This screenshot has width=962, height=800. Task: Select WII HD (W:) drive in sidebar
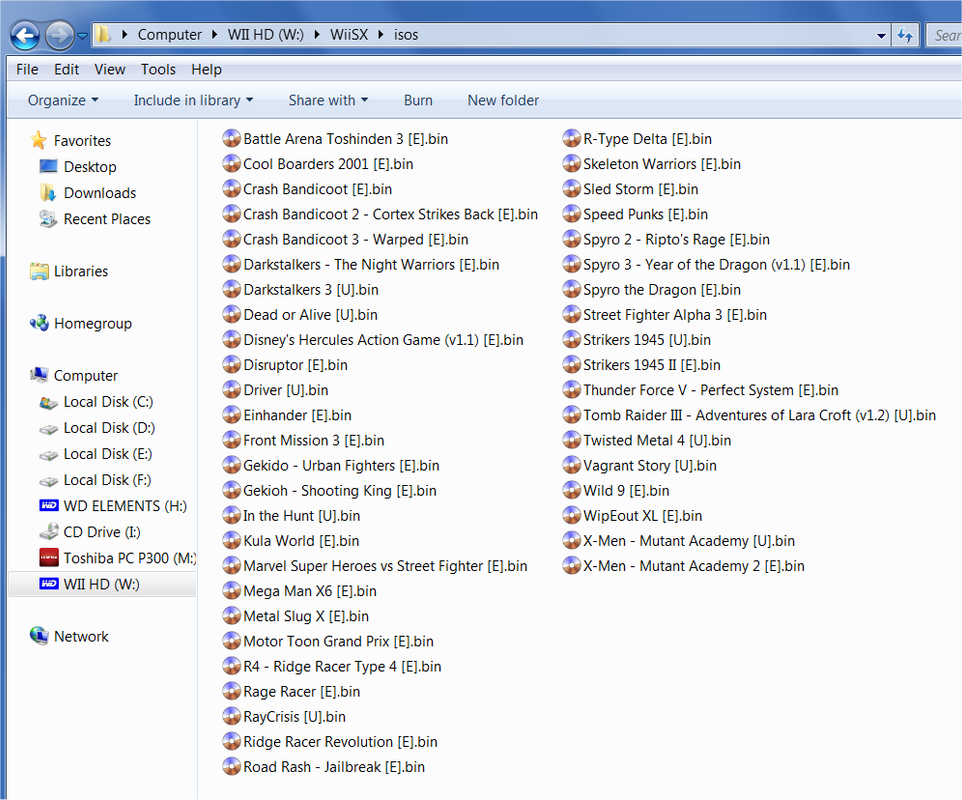point(101,584)
